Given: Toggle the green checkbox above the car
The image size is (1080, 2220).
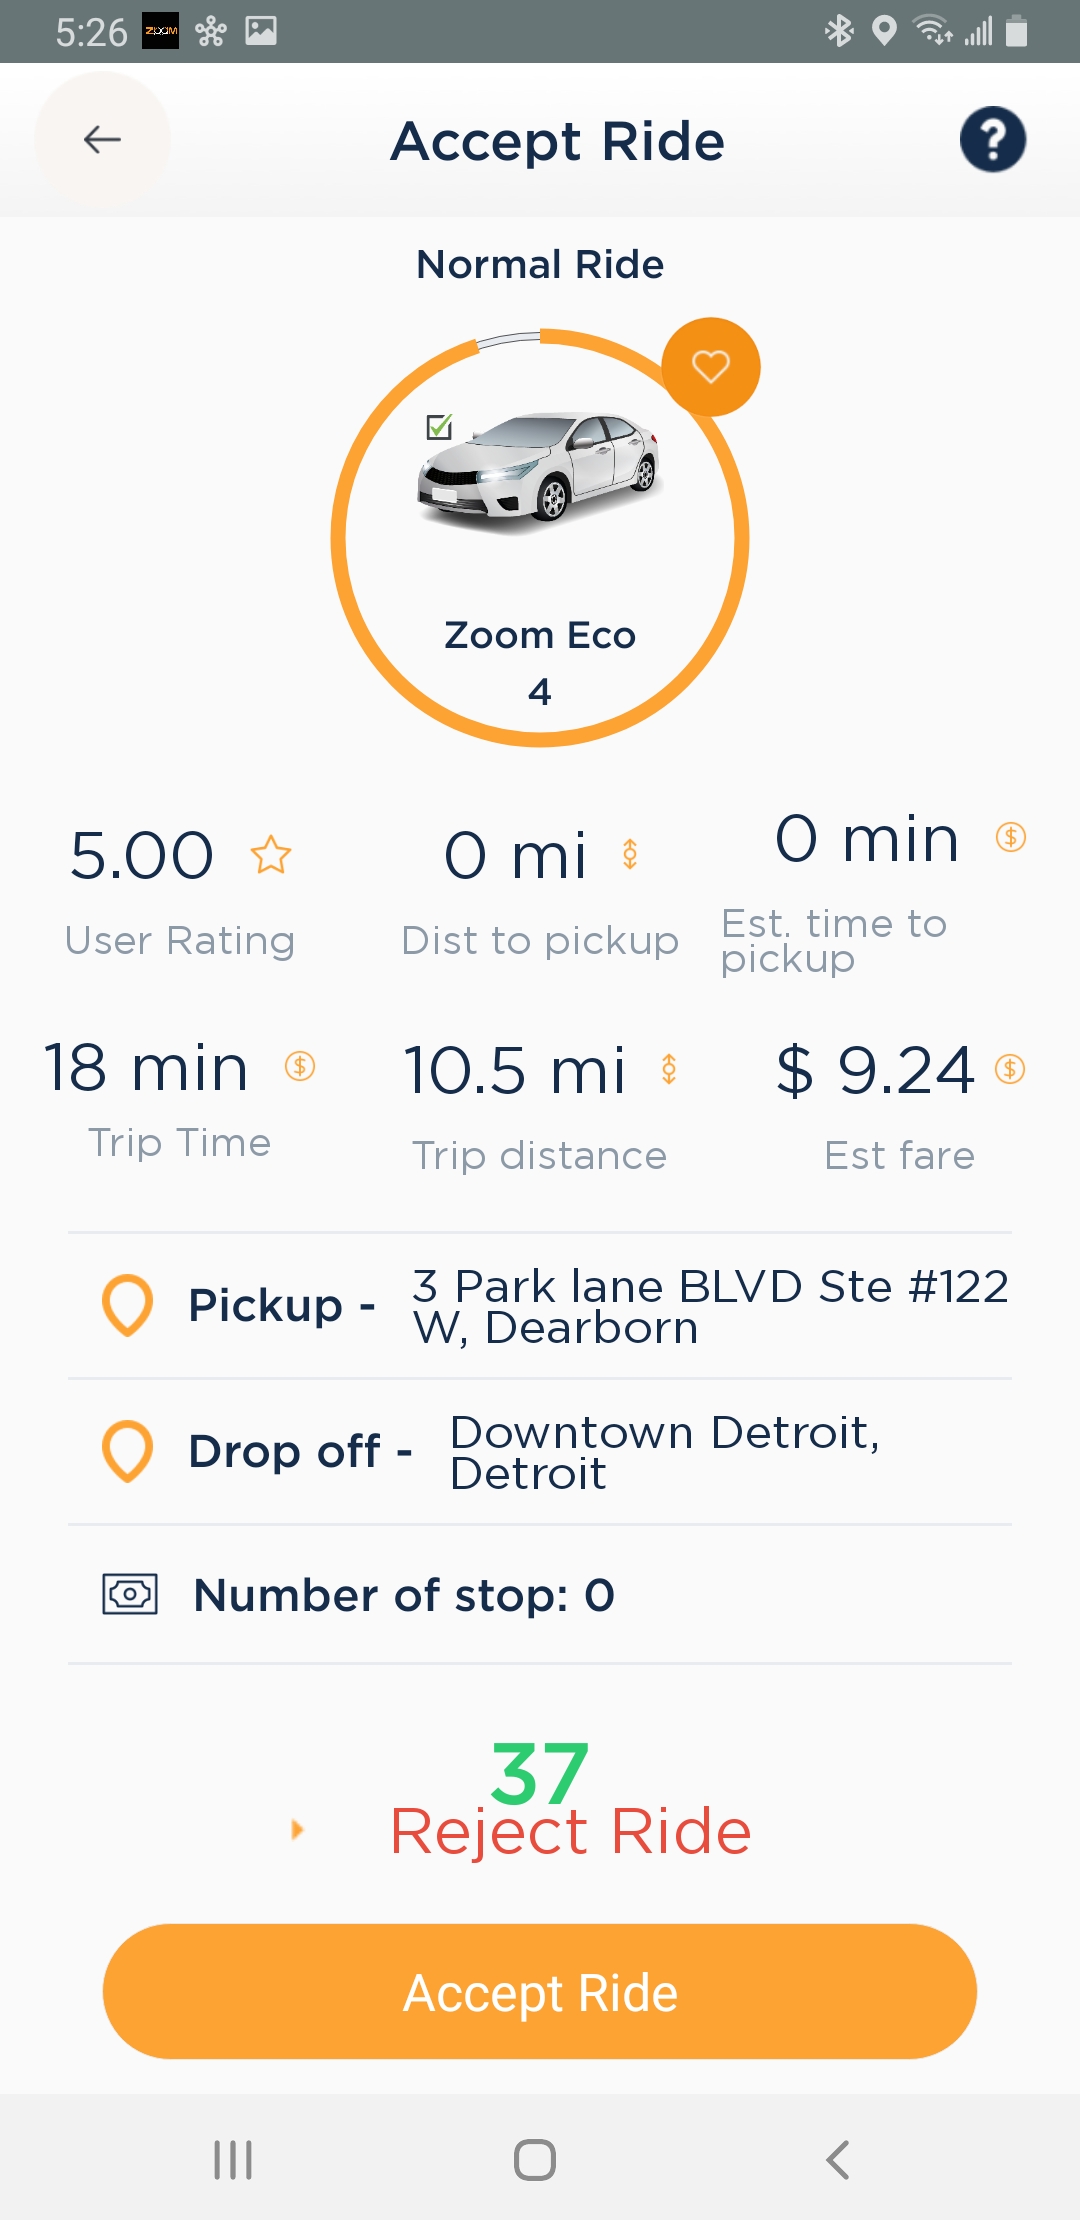Looking at the screenshot, I should click(439, 427).
